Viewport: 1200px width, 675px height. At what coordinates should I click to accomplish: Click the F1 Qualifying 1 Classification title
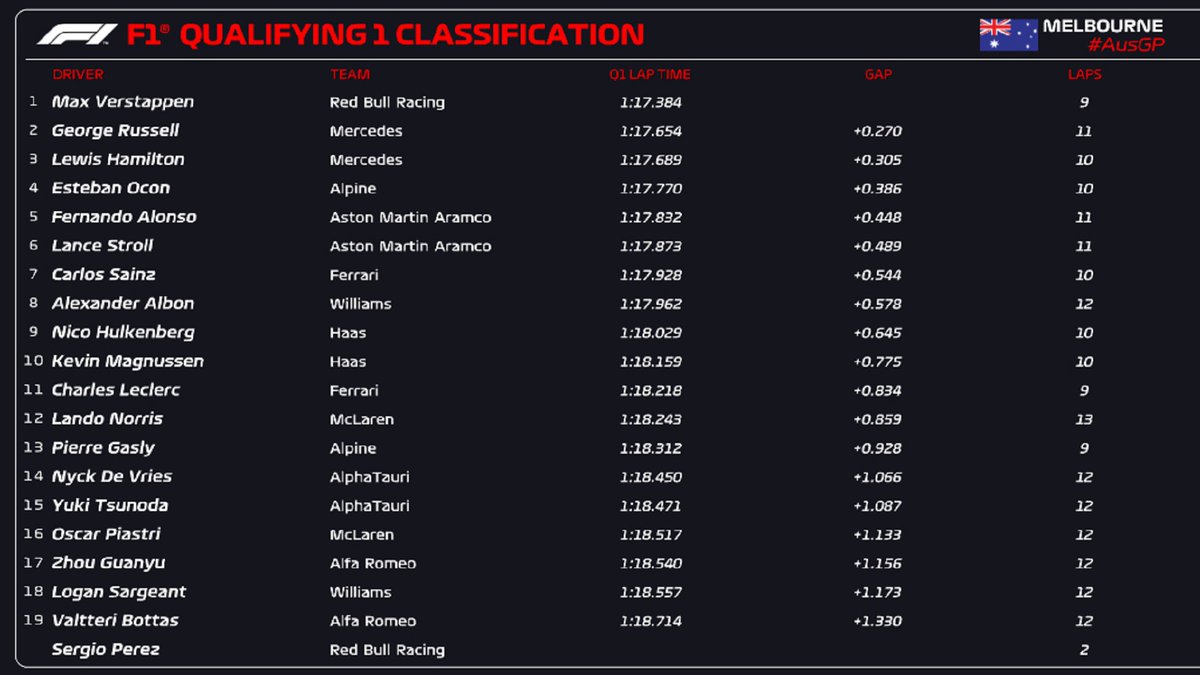[x=385, y=35]
